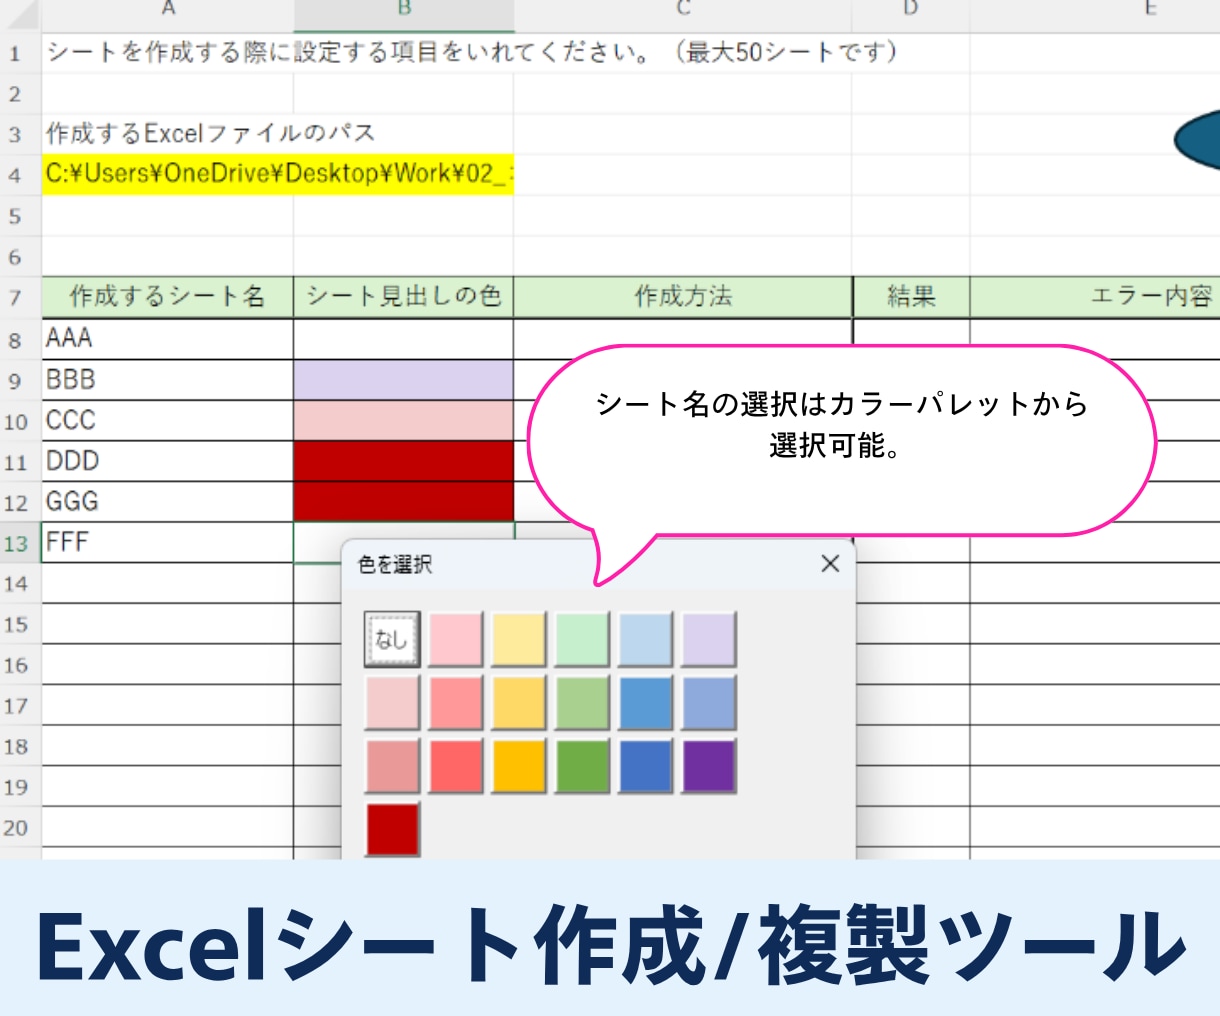1220x1016 pixels.
Task: Select row header 13
Action: 20,543
